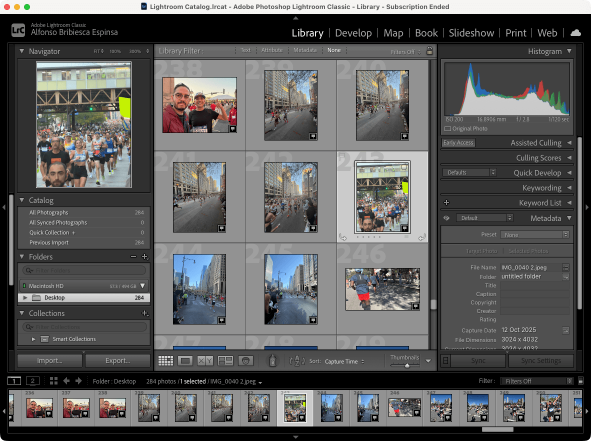591x441 pixels.
Task: Open the Book module
Action: [x=426, y=33]
